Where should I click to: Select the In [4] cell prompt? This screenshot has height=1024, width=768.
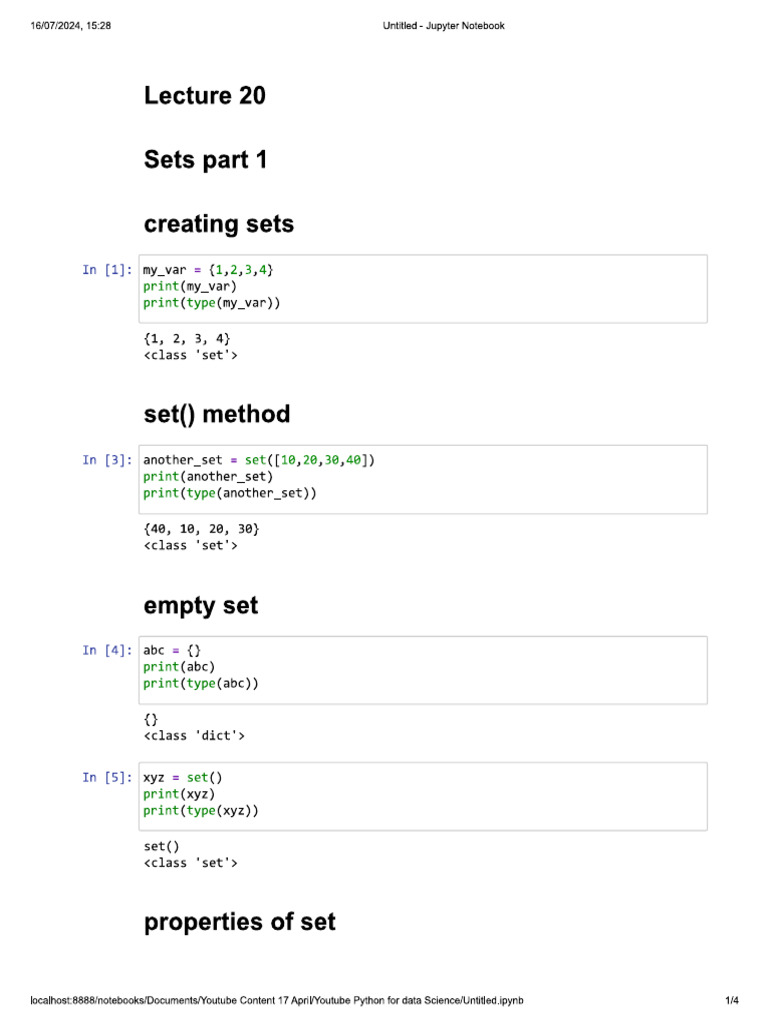[107, 650]
